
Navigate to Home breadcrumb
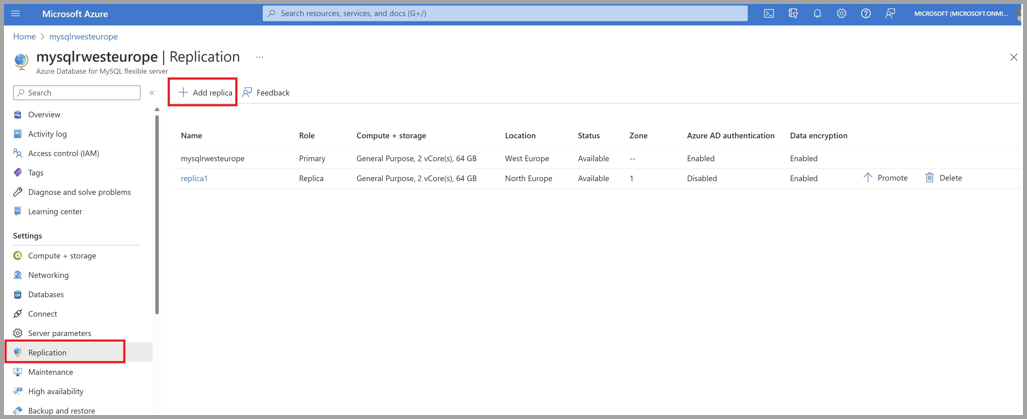point(24,37)
